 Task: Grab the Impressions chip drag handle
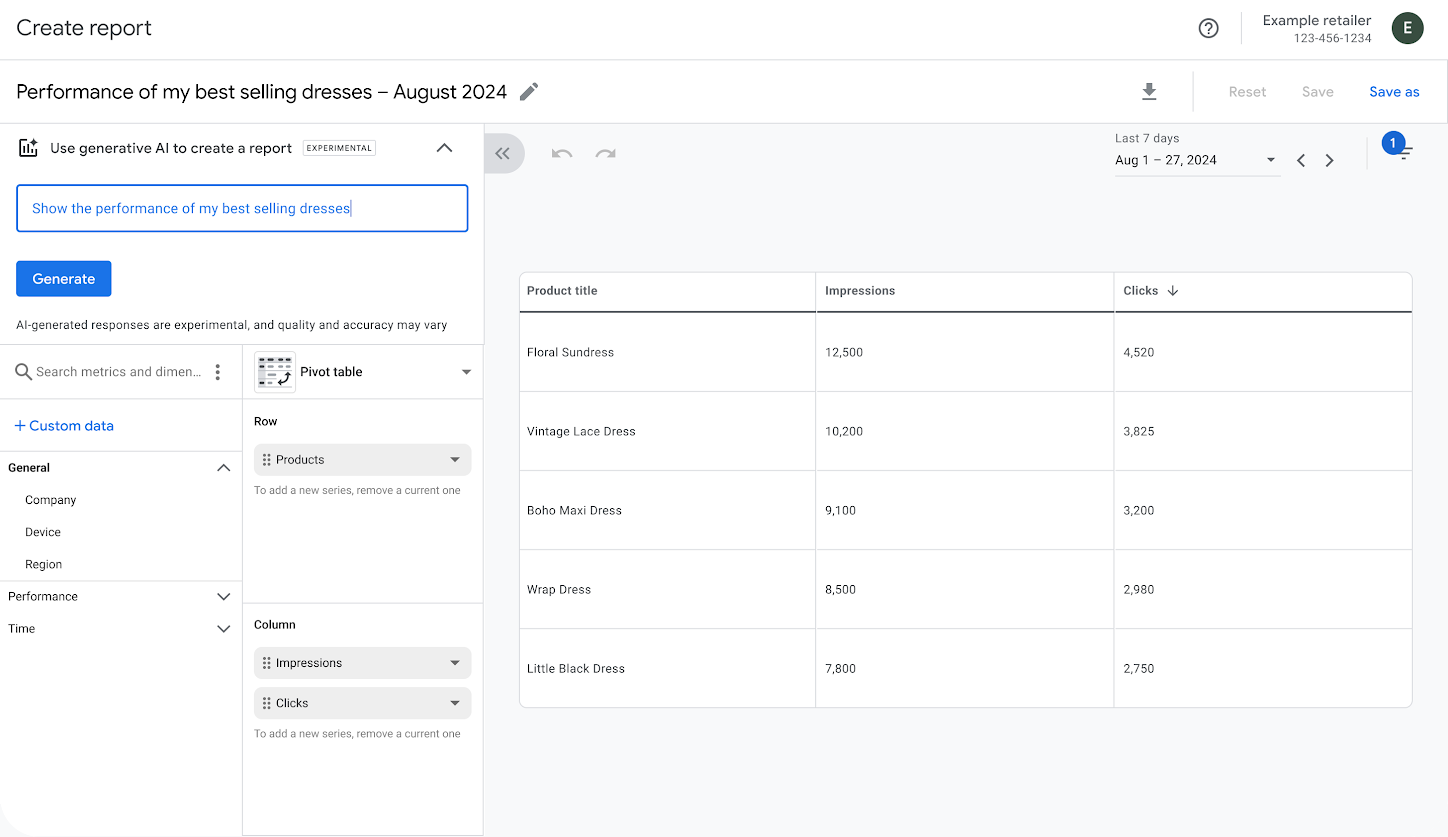click(267, 663)
